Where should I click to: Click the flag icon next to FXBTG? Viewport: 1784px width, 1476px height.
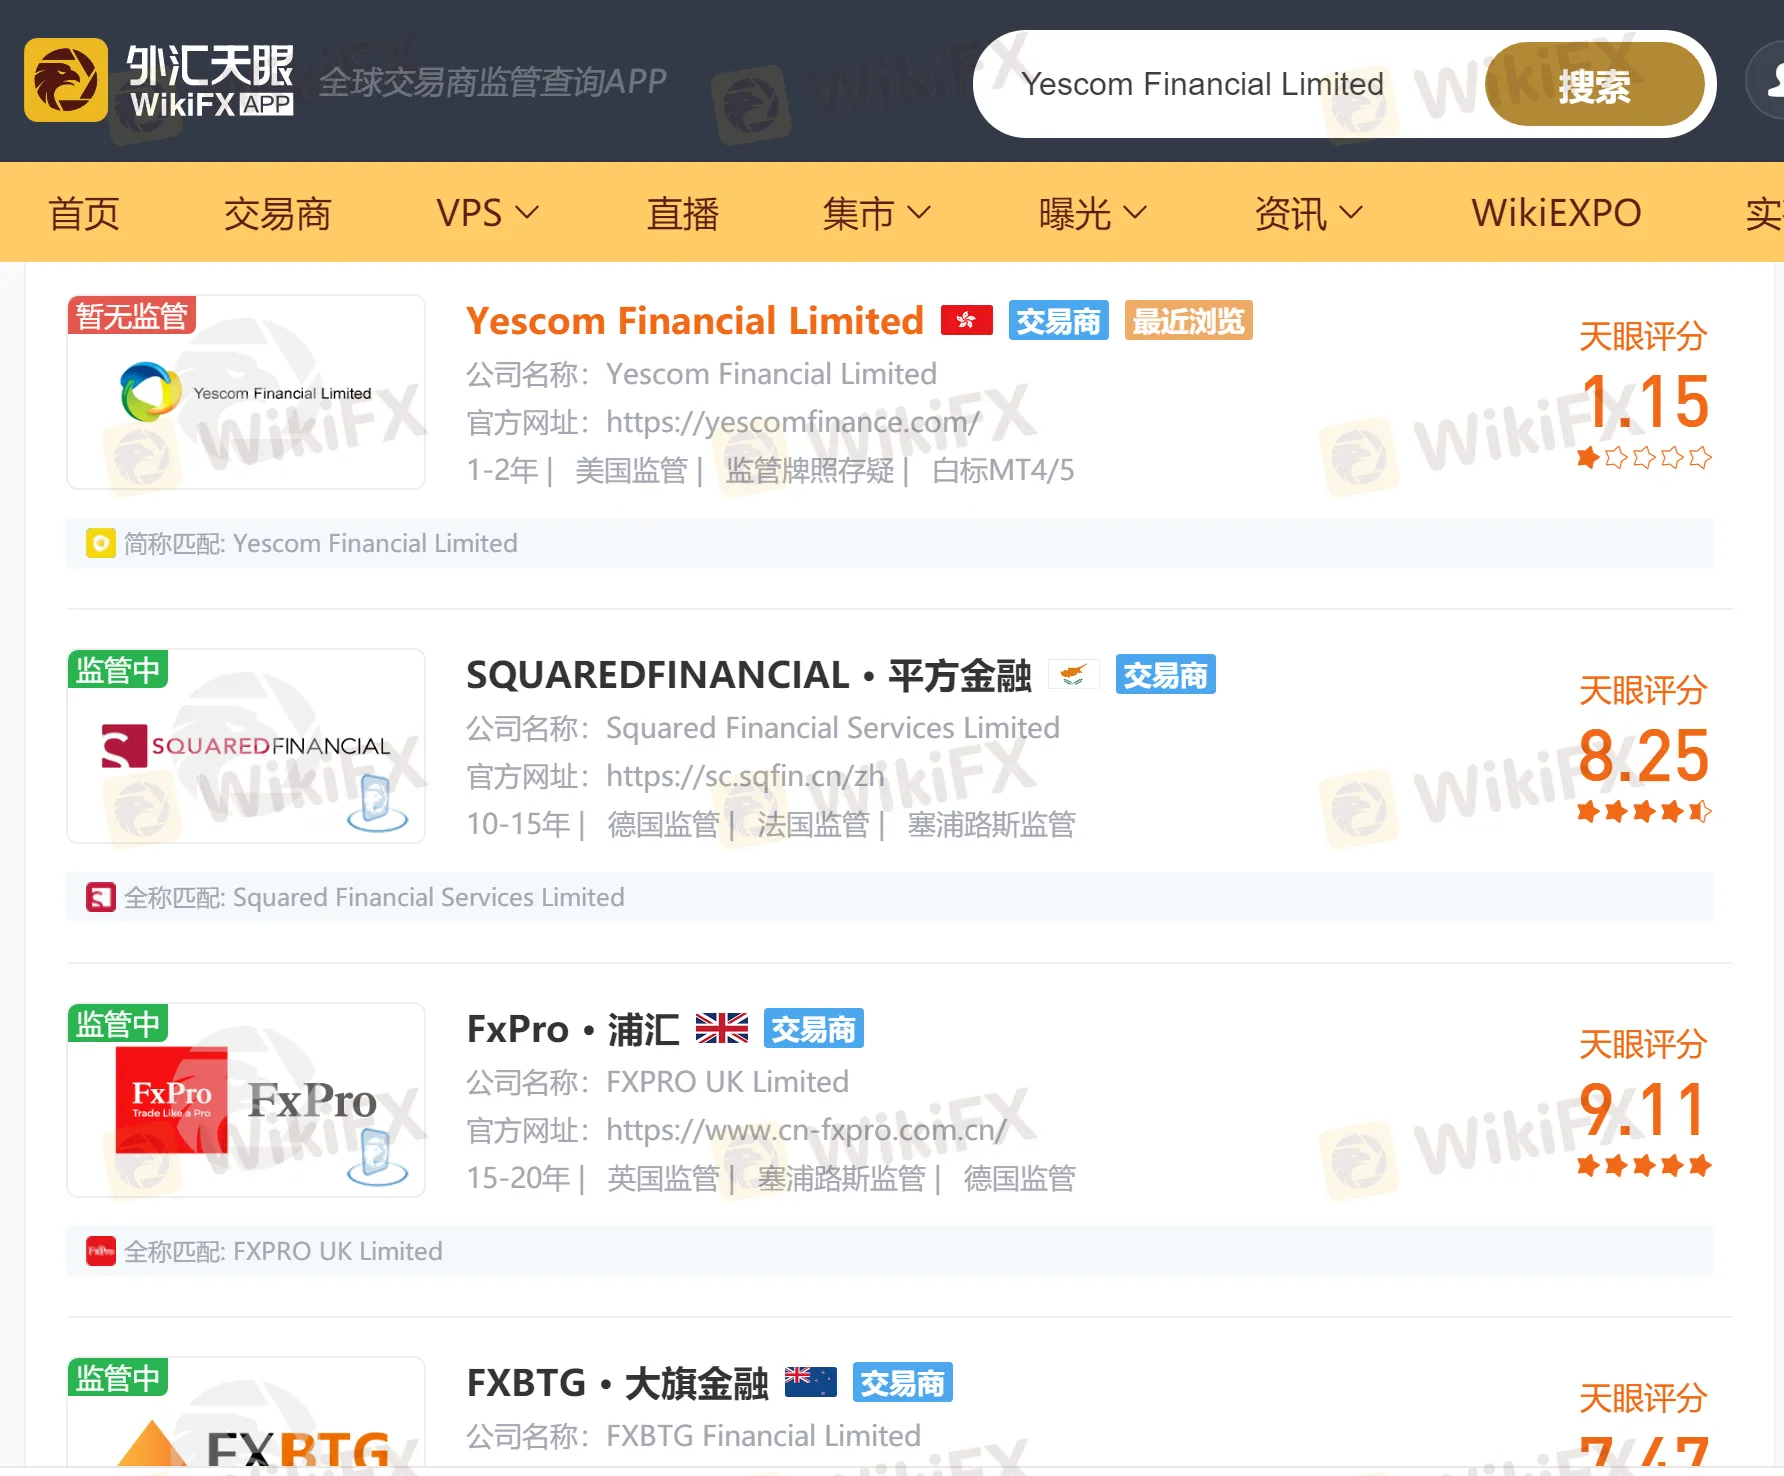[810, 1382]
